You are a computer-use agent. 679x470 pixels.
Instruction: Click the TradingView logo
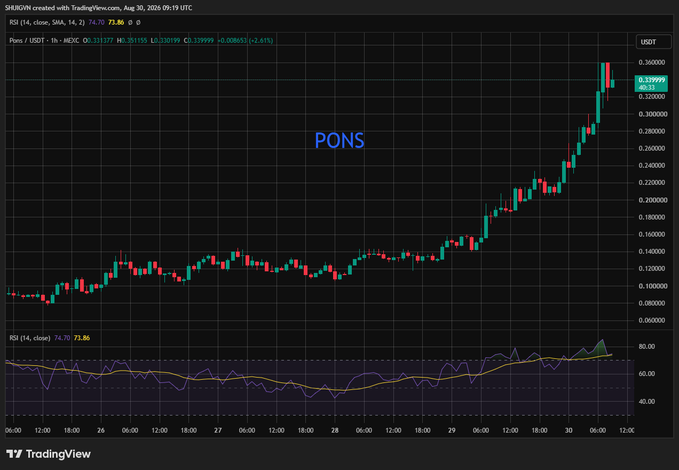[48, 454]
